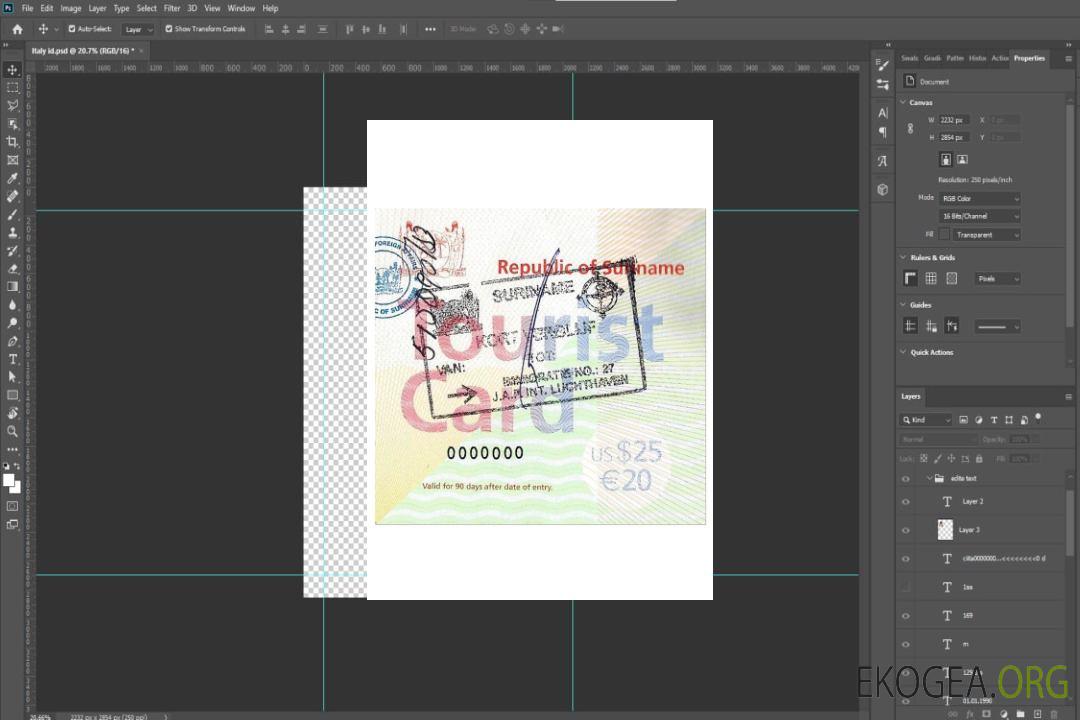Open Brush Settings panel icon
This screenshot has height=720, width=1080.
tap(883, 65)
